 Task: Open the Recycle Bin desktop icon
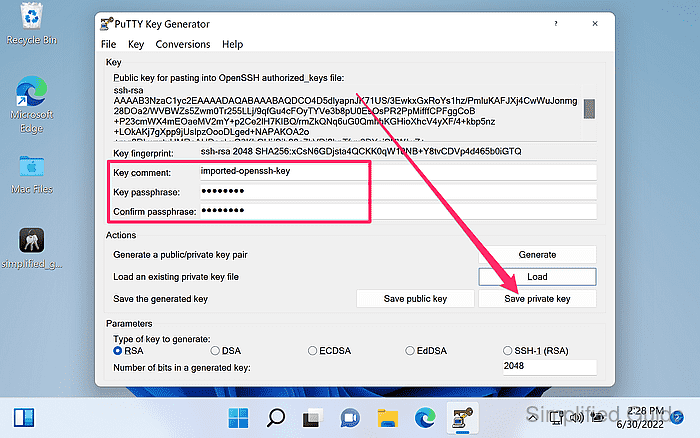tap(32, 23)
